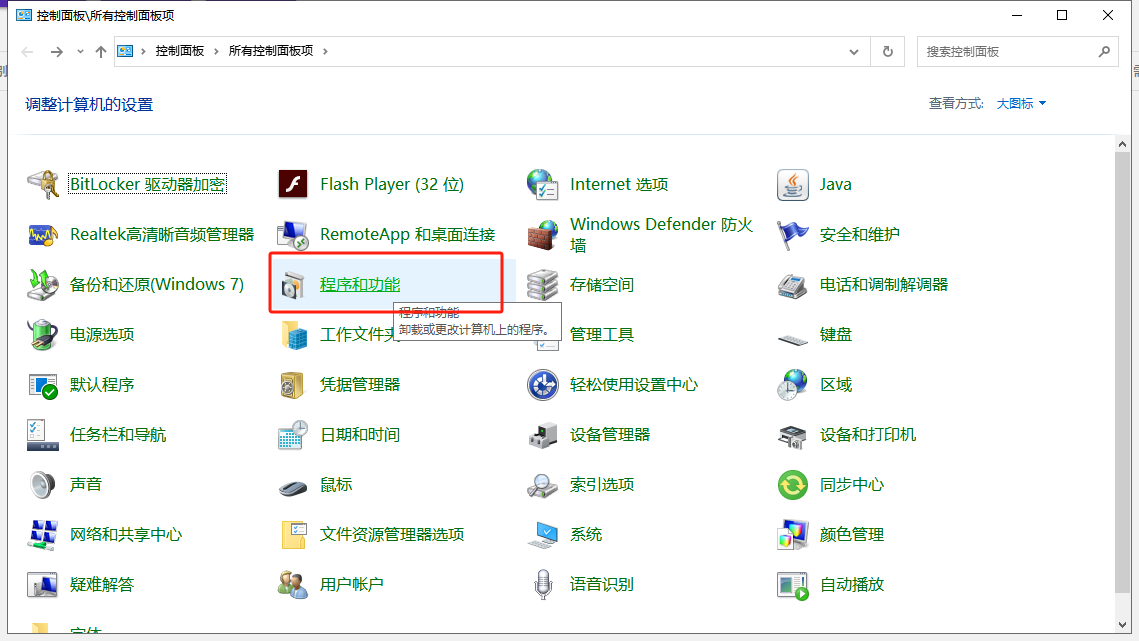Click the 自动播放 icon
Screen dimensions: 1139x641
click(793, 585)
